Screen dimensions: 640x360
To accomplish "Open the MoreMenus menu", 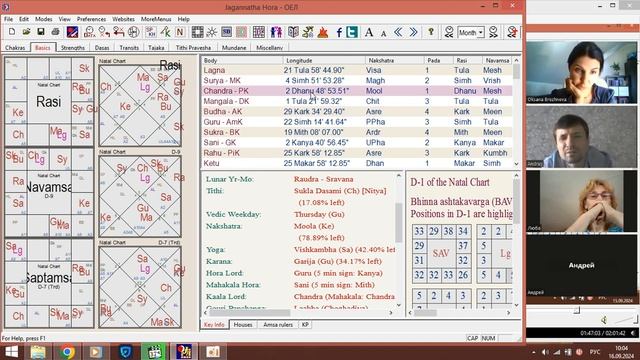I will click(x=156, y=19).
